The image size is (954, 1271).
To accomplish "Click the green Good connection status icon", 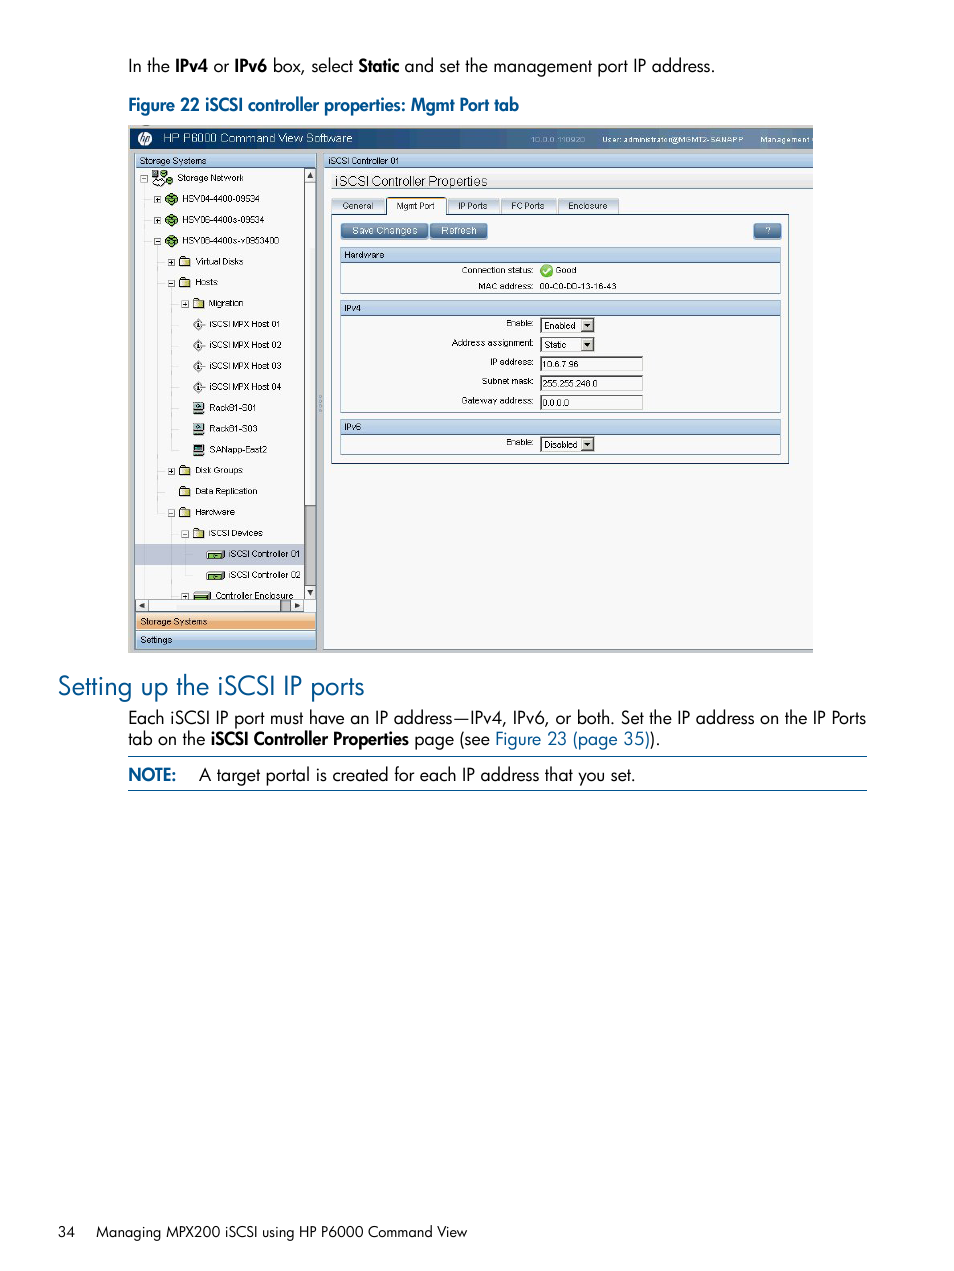I will click(x=546, y=271).
